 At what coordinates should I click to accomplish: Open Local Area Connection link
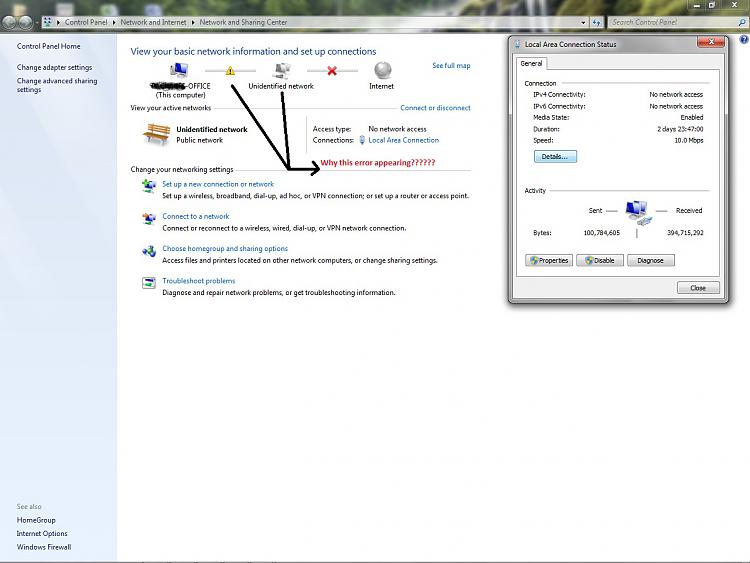(404, 140)
